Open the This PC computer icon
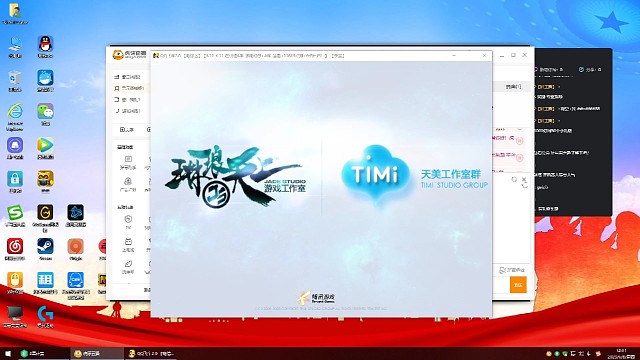This screenshot has width=640, height=360. (x=15, y=44)
